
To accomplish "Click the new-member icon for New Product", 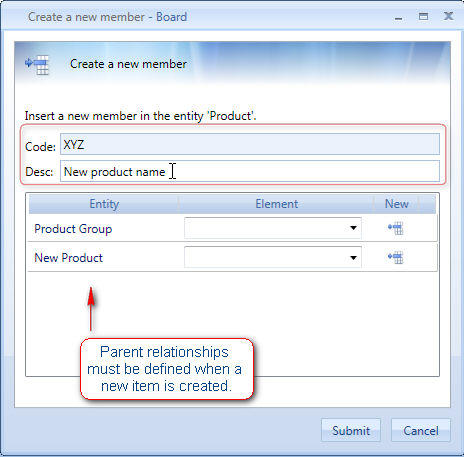I will click(x=396, y=257).
